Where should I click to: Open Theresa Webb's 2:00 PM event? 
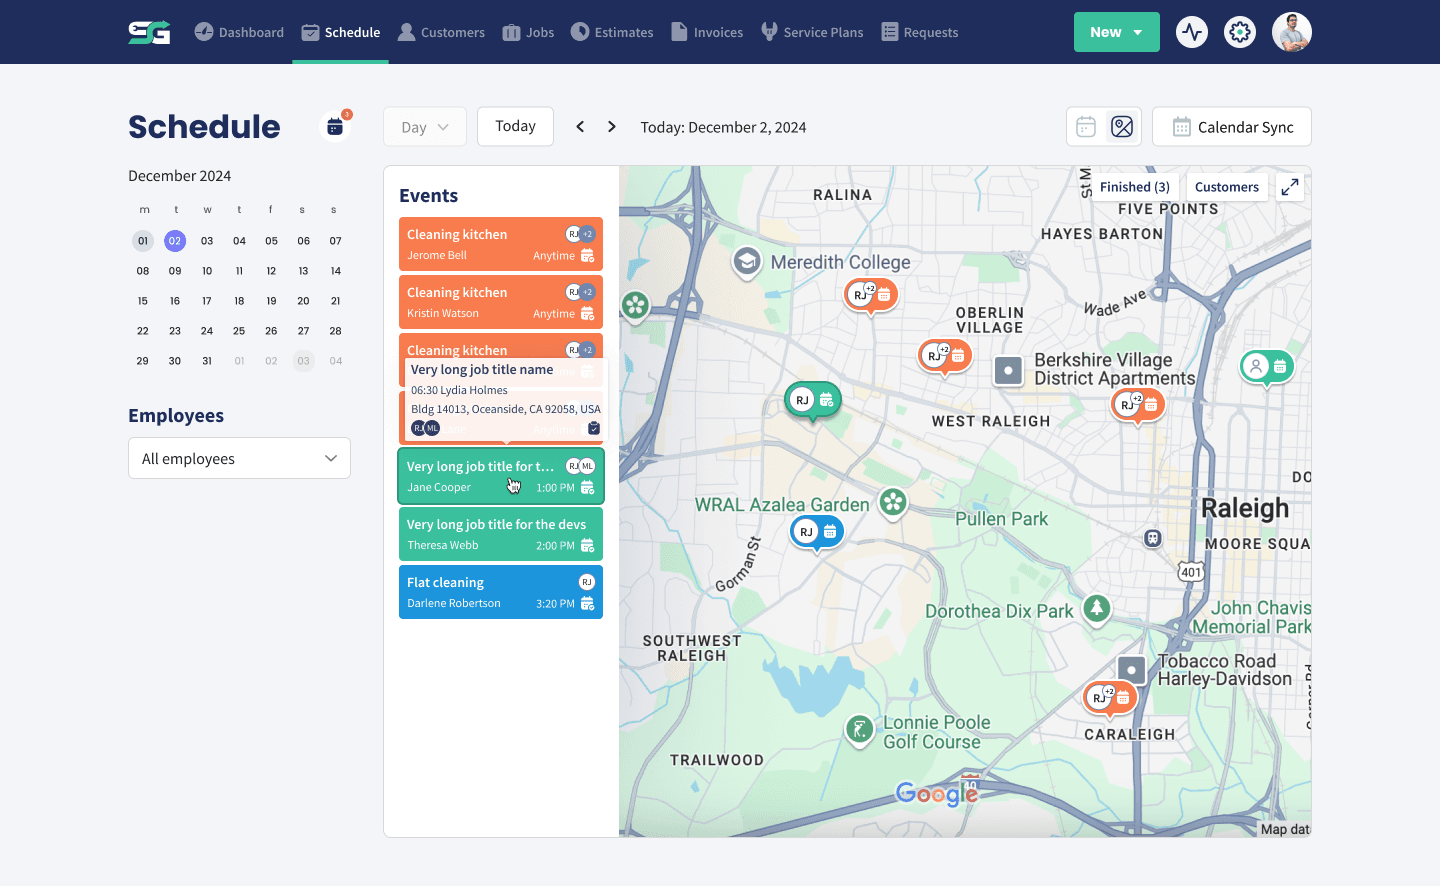point(501,534)
